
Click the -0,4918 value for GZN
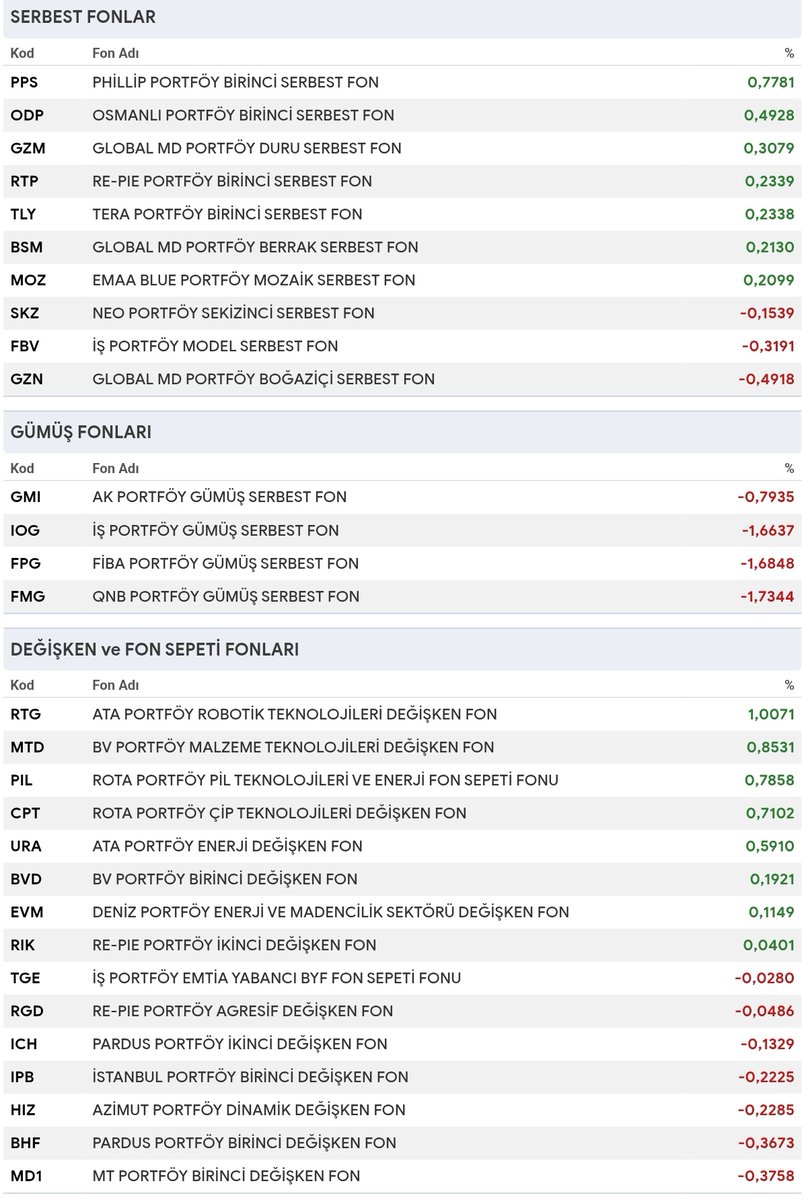tap(767, 379)
